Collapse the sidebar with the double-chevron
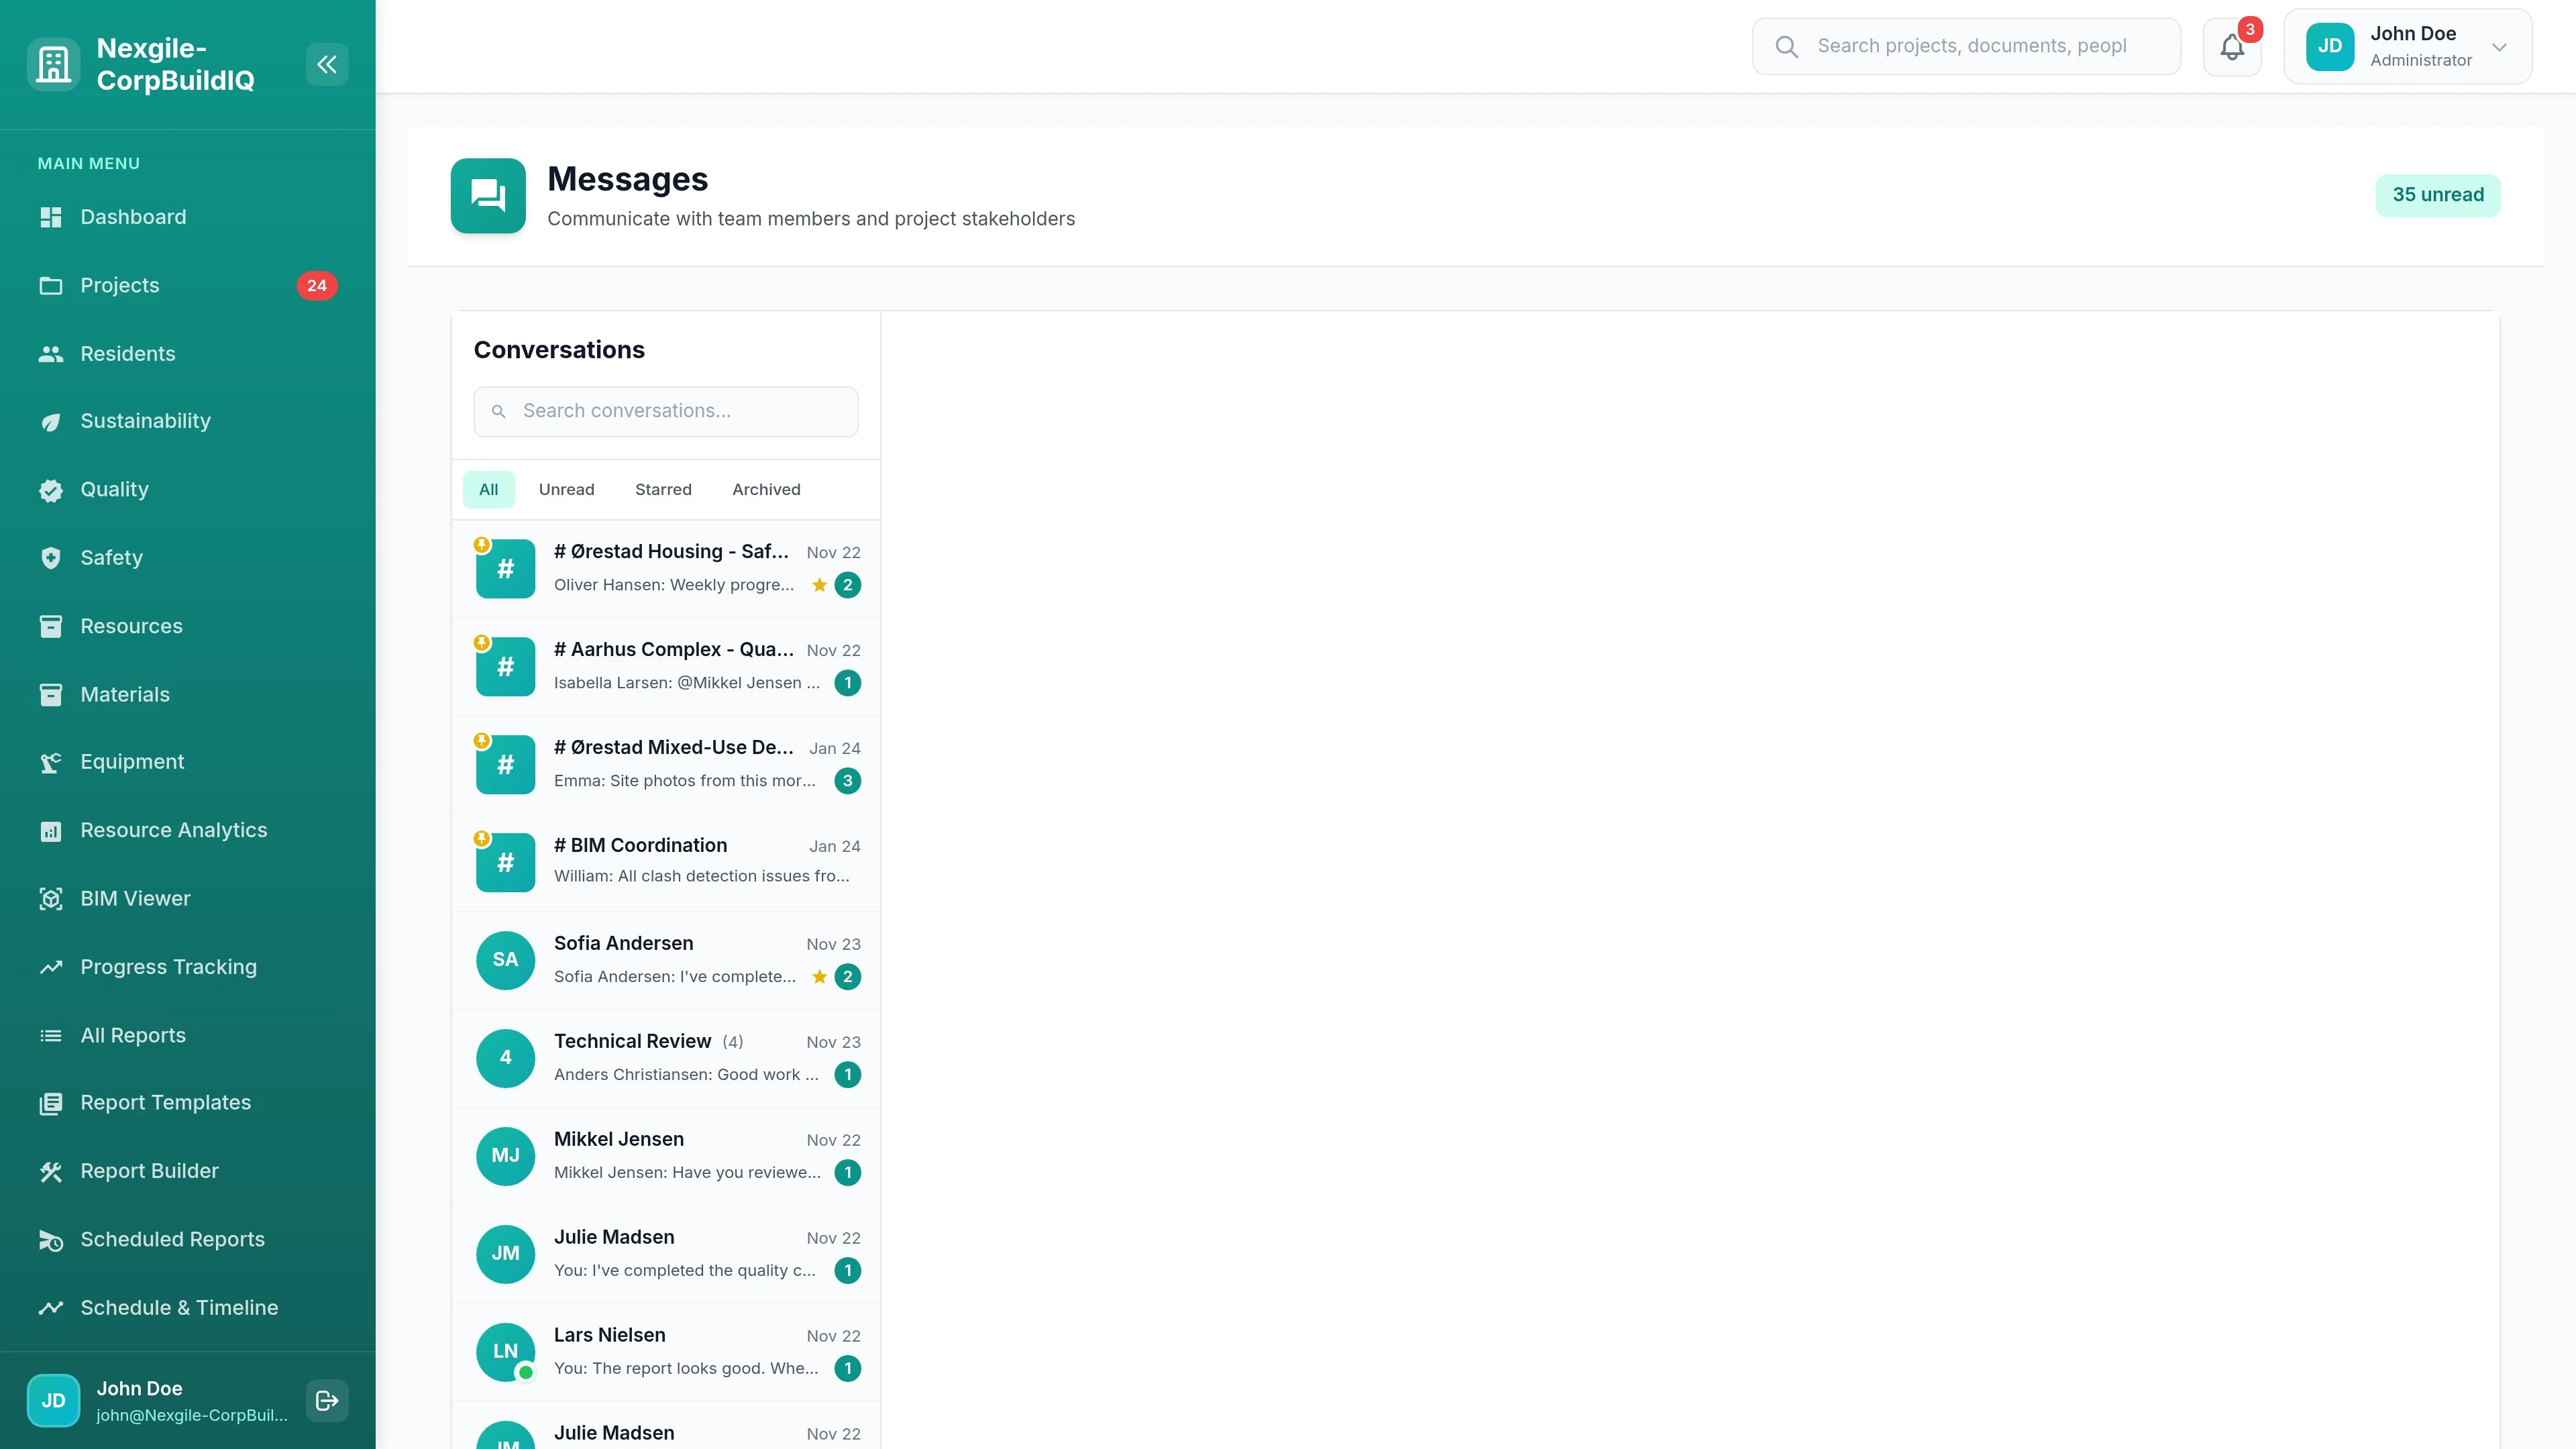2576x1449 pixels. [x=327, y=64]
